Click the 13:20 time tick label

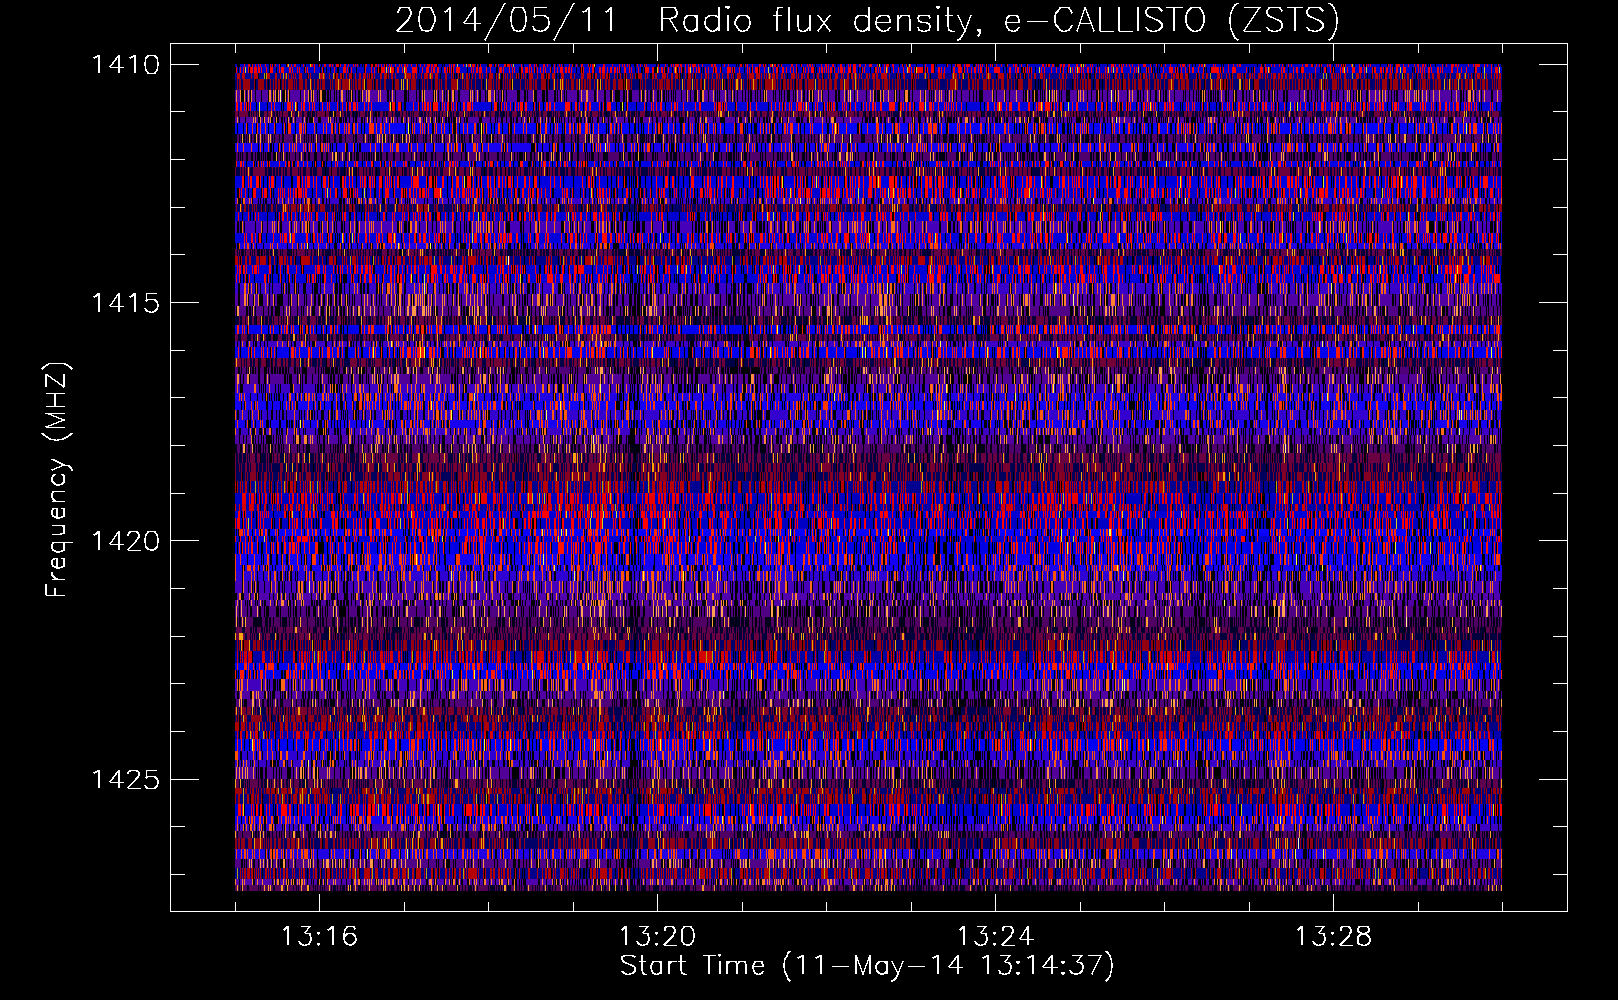(657, 936)
